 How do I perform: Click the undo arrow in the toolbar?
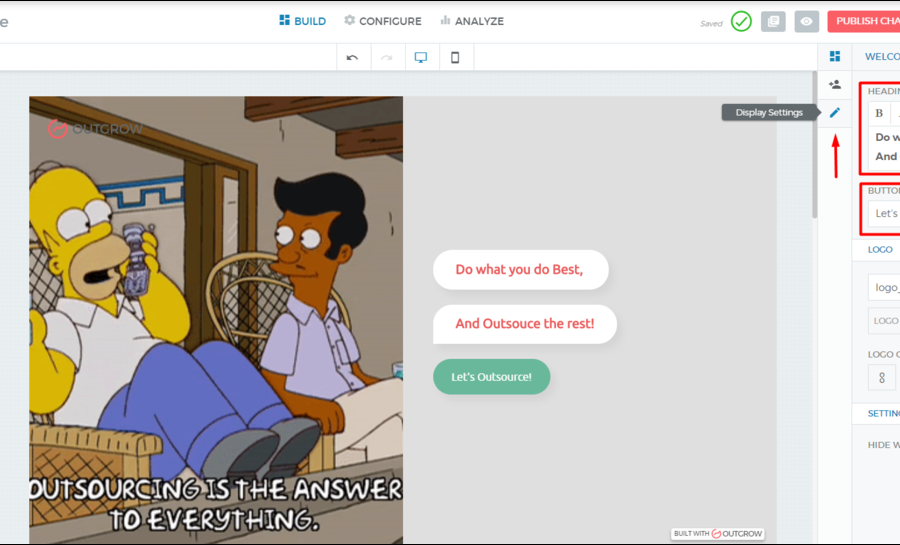(x=352, y=58)
